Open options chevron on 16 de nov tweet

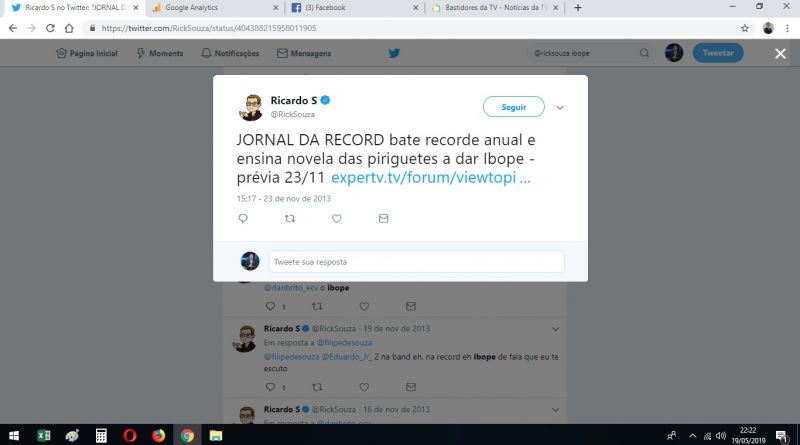(x=555, y=410)
